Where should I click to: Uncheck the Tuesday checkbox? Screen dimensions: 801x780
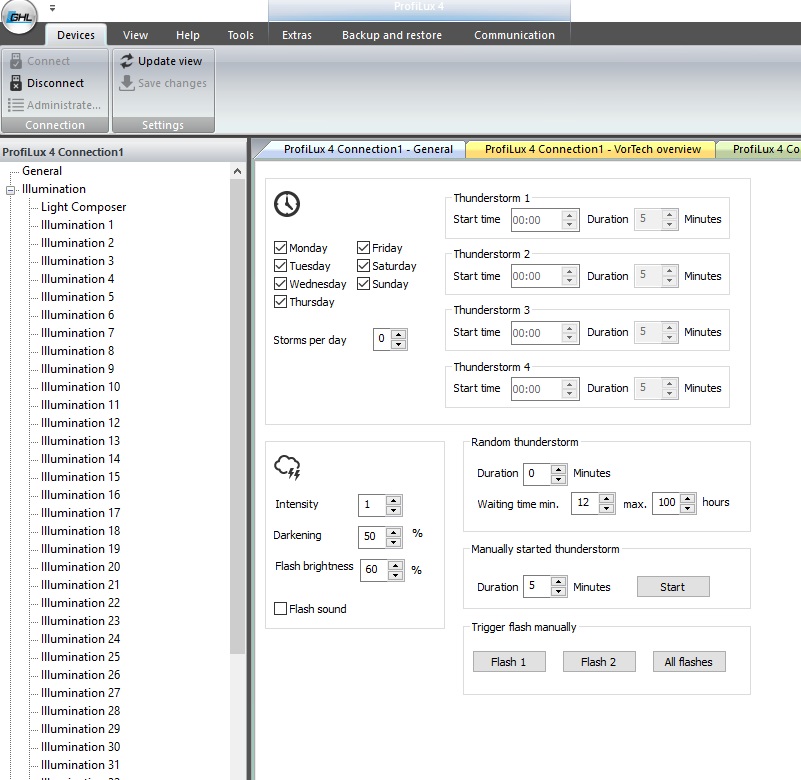click(280, 266)
